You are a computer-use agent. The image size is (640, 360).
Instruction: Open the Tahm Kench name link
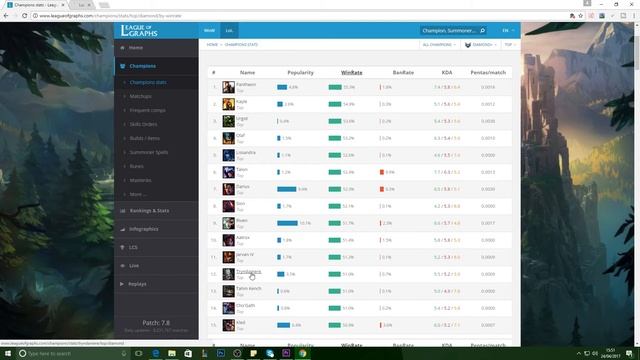click(249, 289)
